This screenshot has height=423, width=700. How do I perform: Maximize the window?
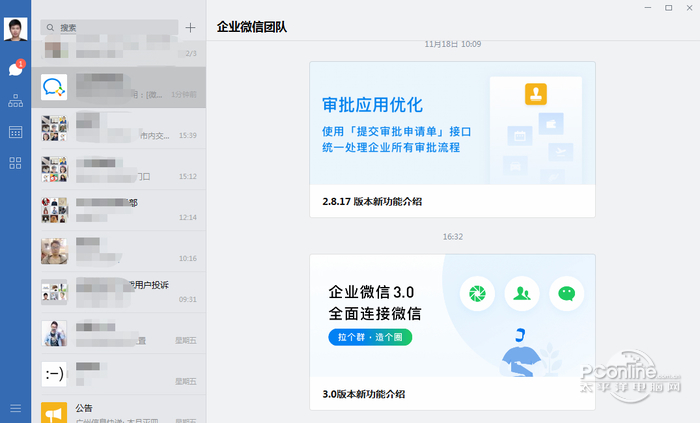pyautogui.click(x=668, y=8)
